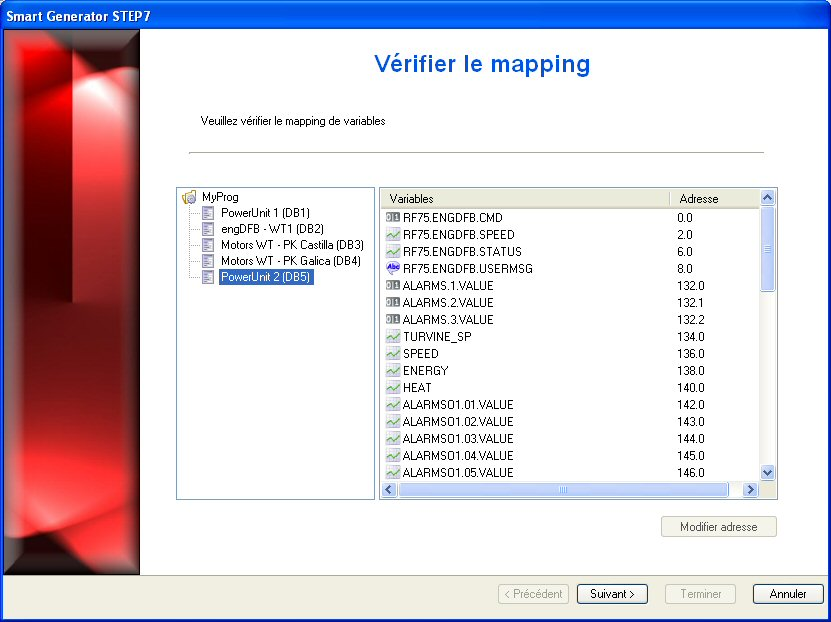This screenshot has height=622, width=831.
Task: Click the vertical scrollbar down arrow
Action: (x=767, y=472)
